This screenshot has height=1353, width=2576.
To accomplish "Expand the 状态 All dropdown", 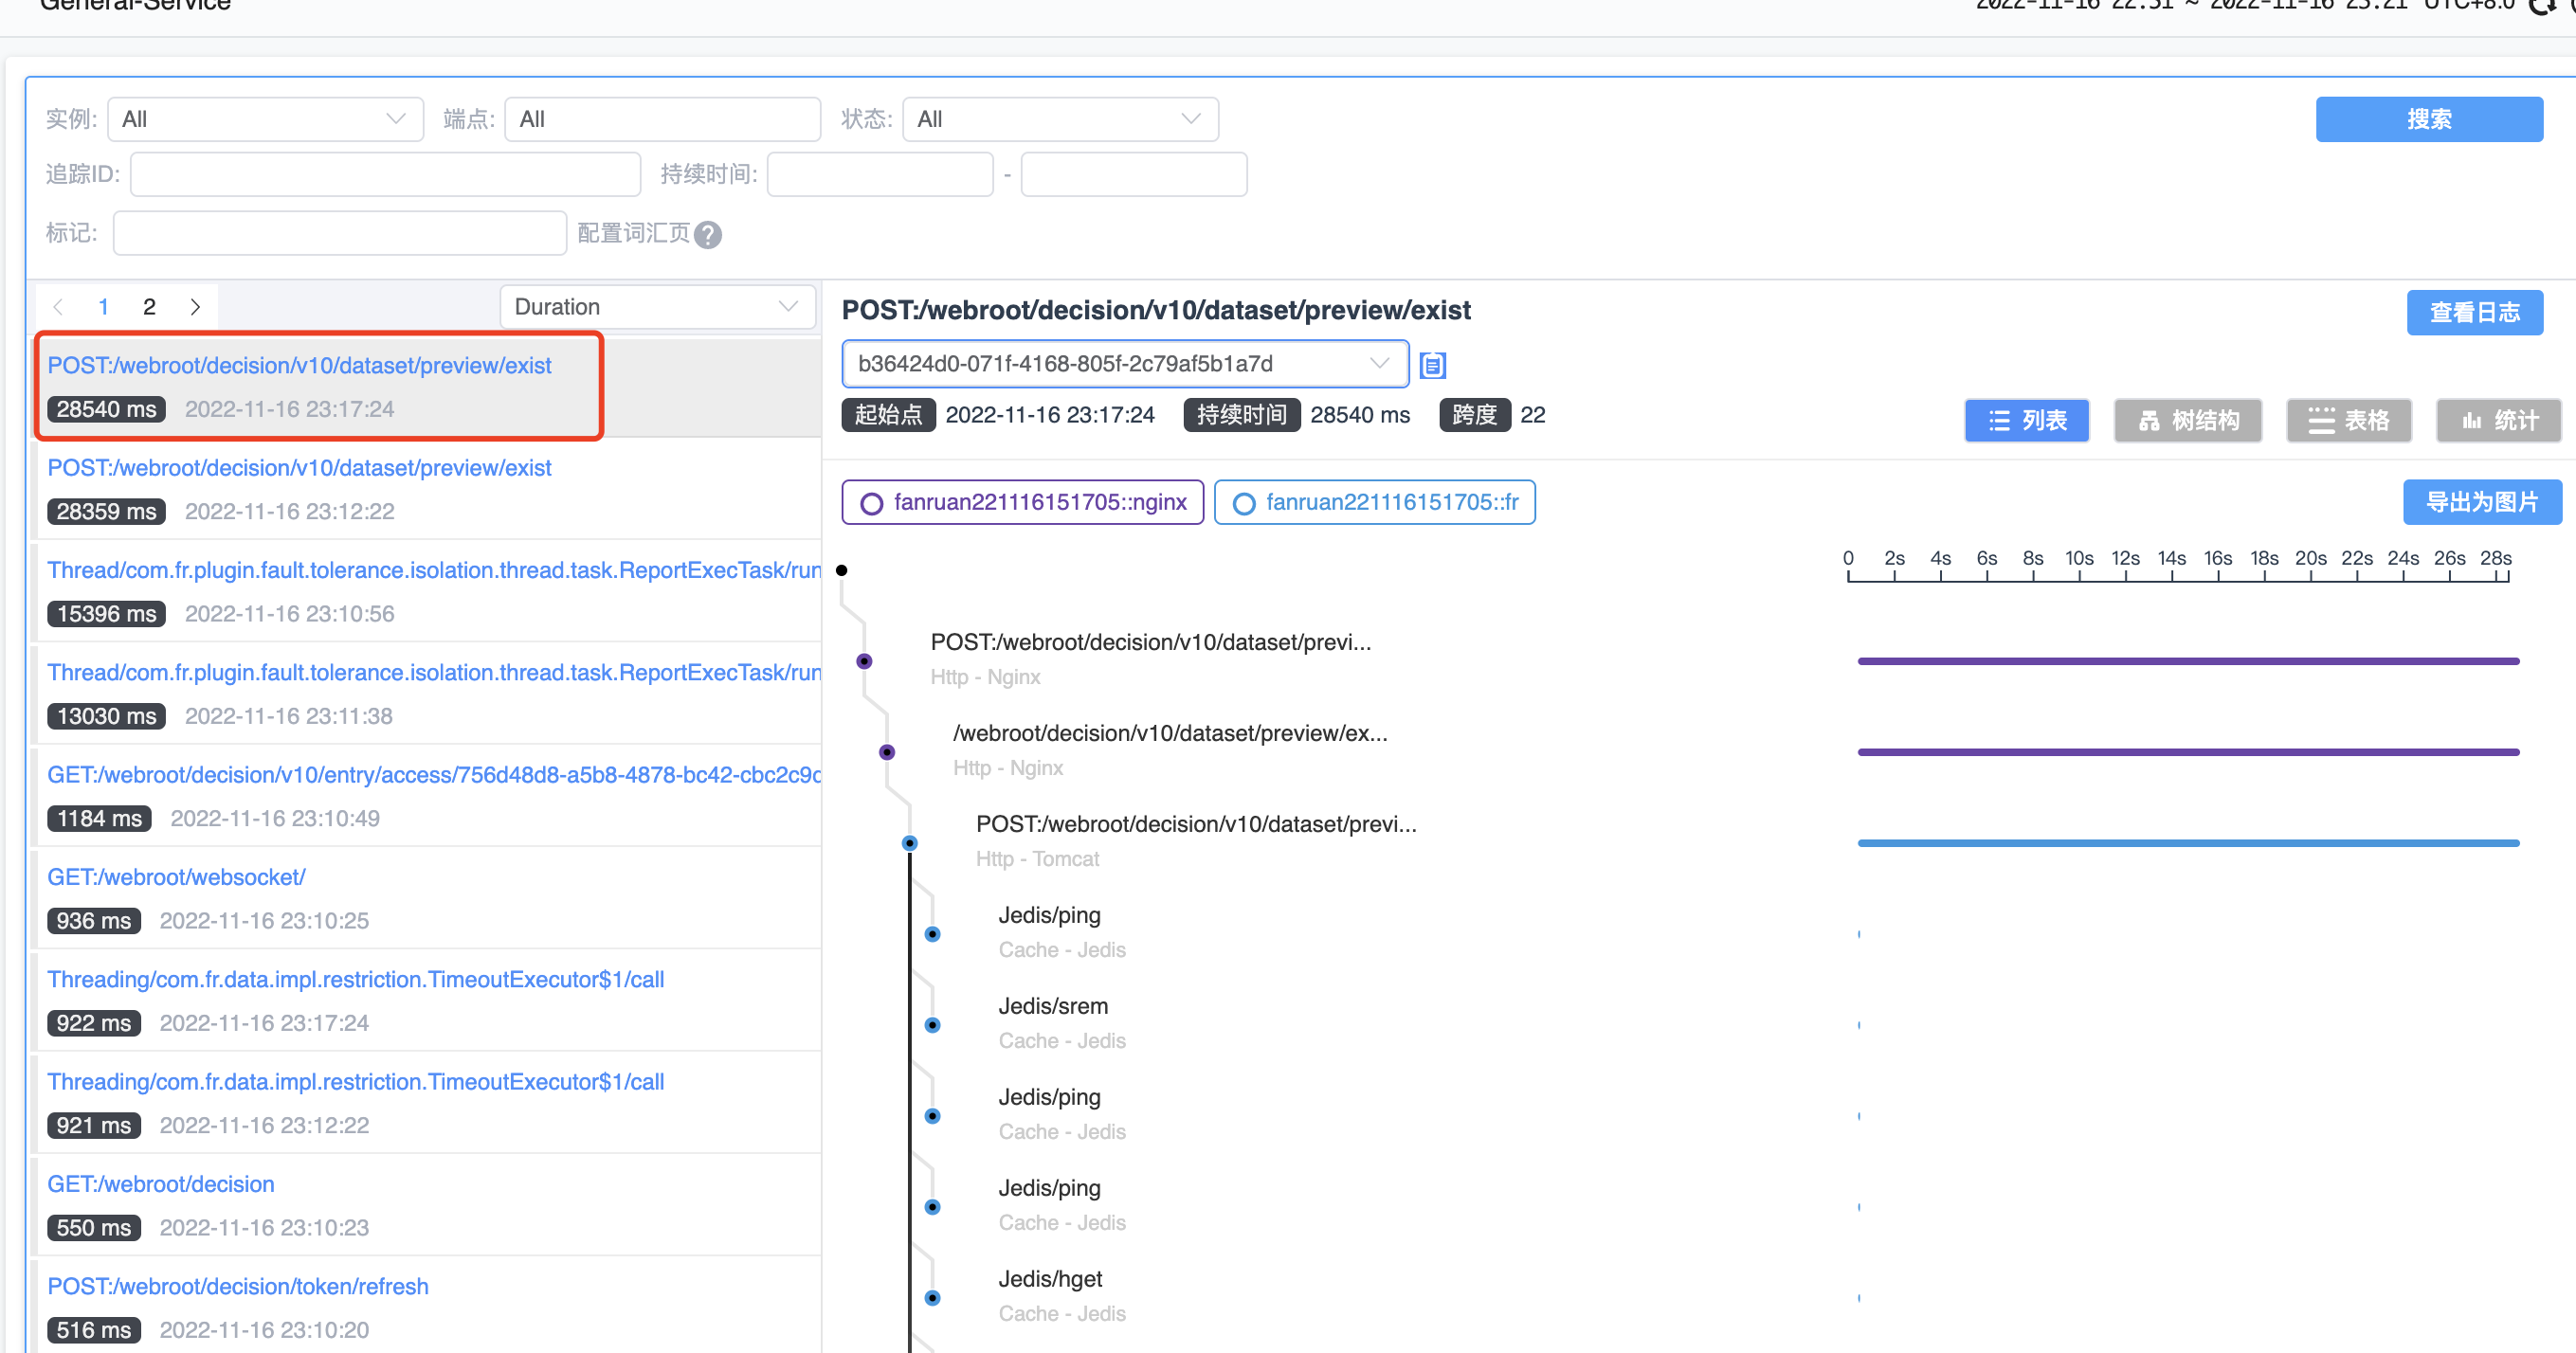I will click(x=1060, y=119).
